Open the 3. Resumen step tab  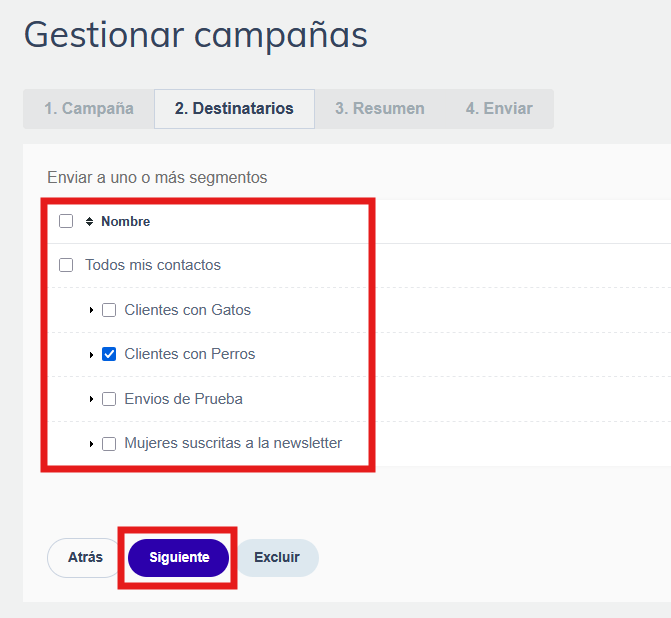coord(380,109)
